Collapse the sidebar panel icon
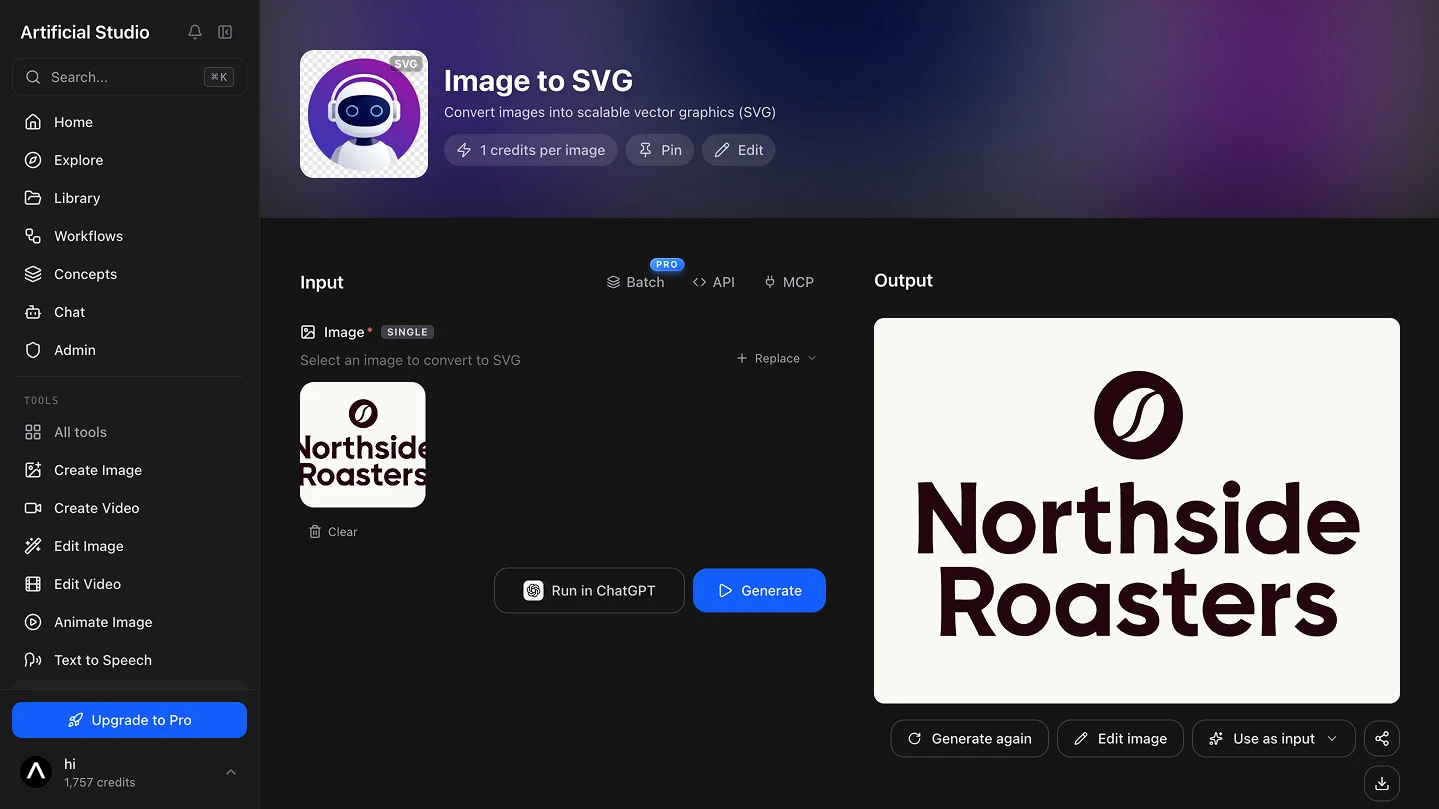The image size is (1439, 809). 225,32
